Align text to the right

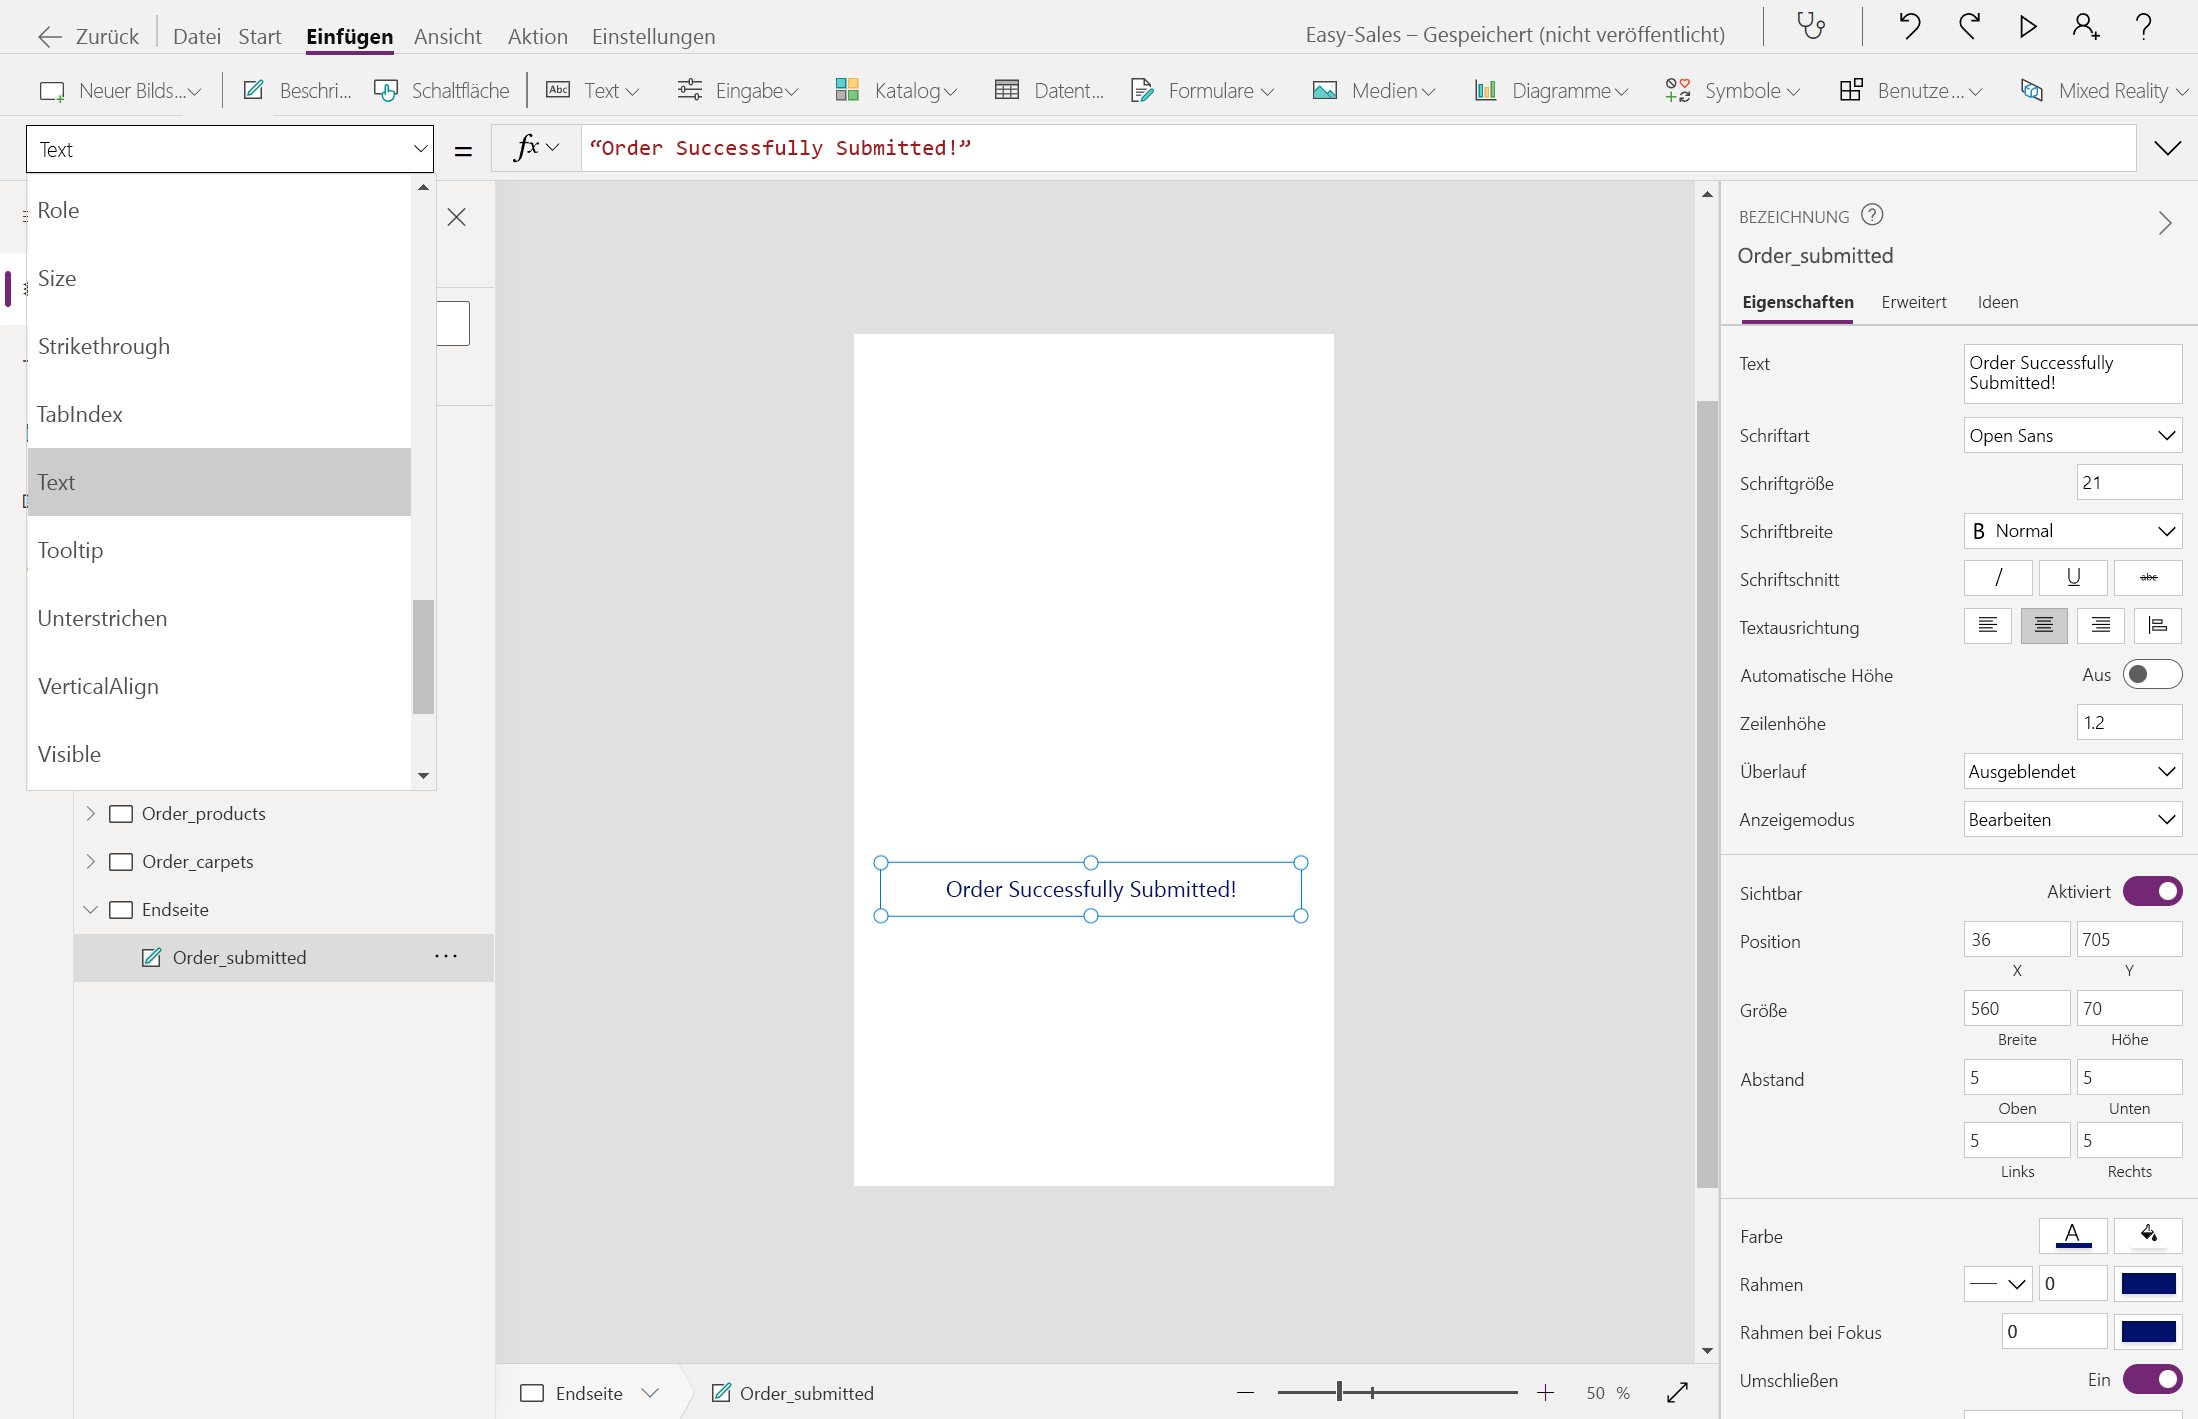(x=2100, y=626)
